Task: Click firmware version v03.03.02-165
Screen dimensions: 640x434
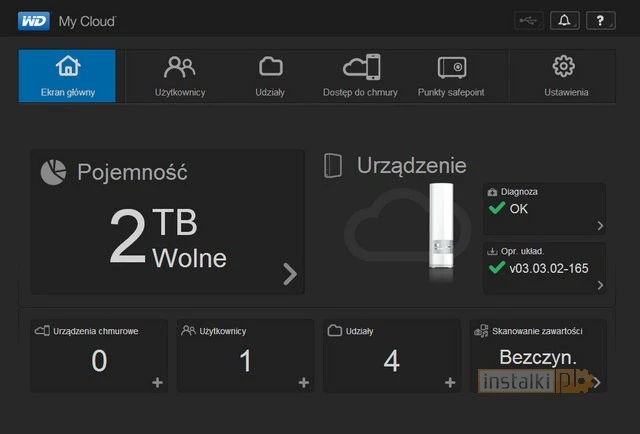Action: point(549,268)
